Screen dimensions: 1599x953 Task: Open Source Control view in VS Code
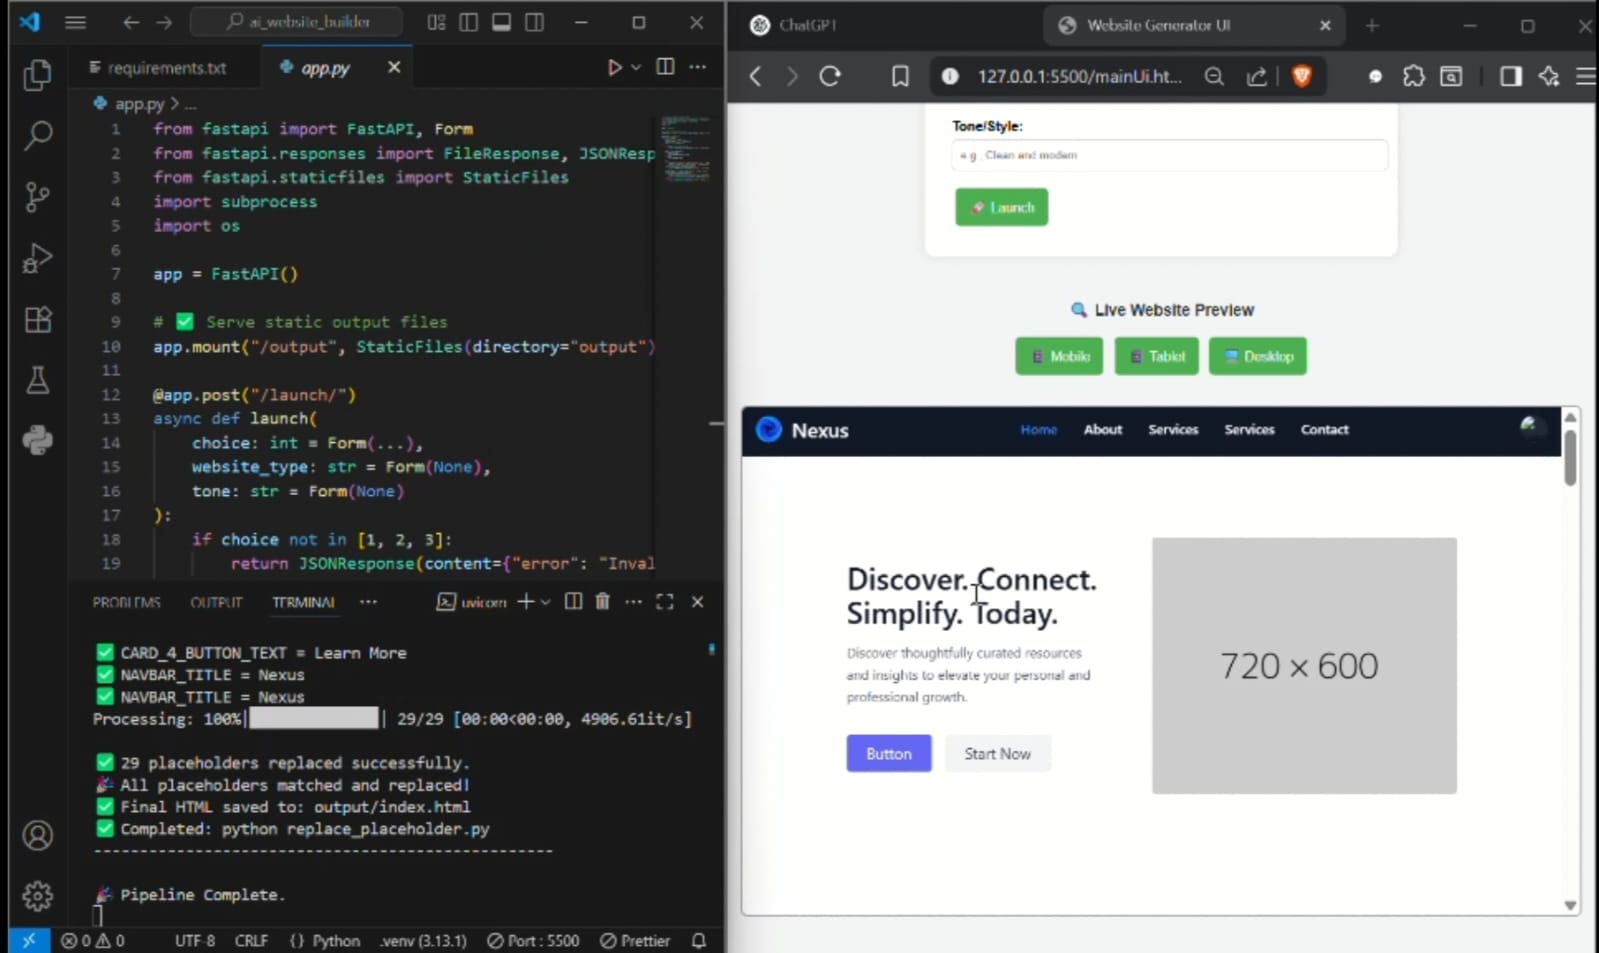pyautogui.click(x=37, y=197)
